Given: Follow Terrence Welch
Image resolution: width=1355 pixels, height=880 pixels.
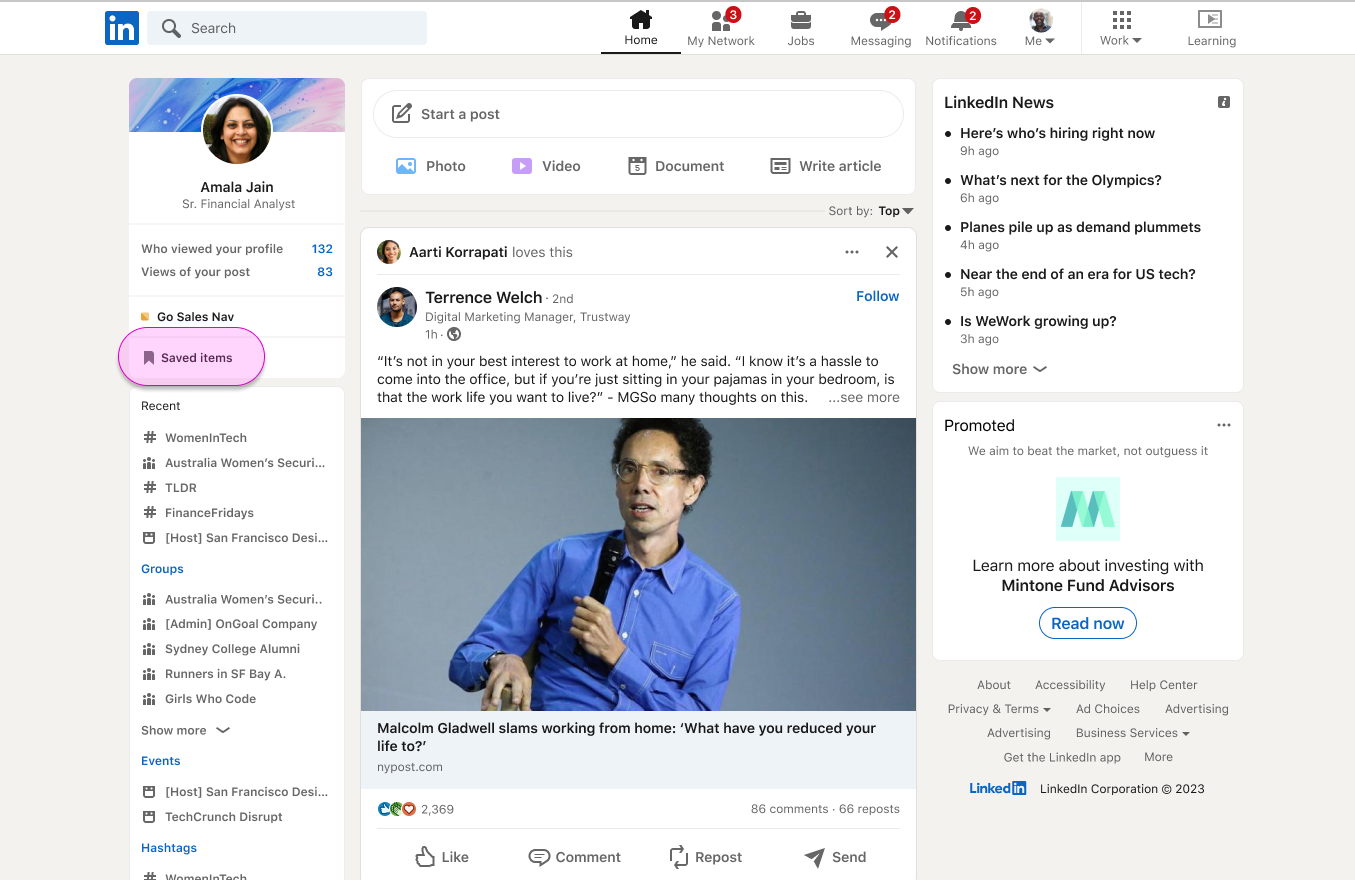Looking at the screenshot, I should (877, 296).
